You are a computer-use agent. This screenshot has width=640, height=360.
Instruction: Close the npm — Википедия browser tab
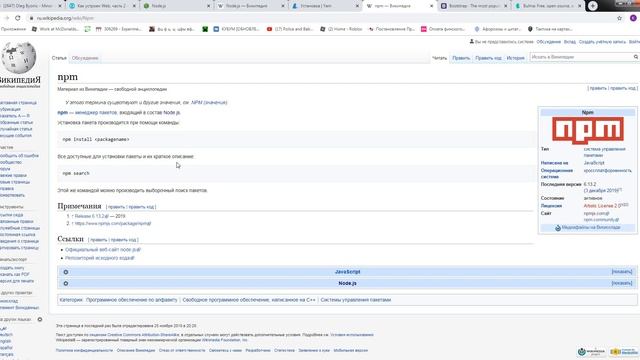431,6
